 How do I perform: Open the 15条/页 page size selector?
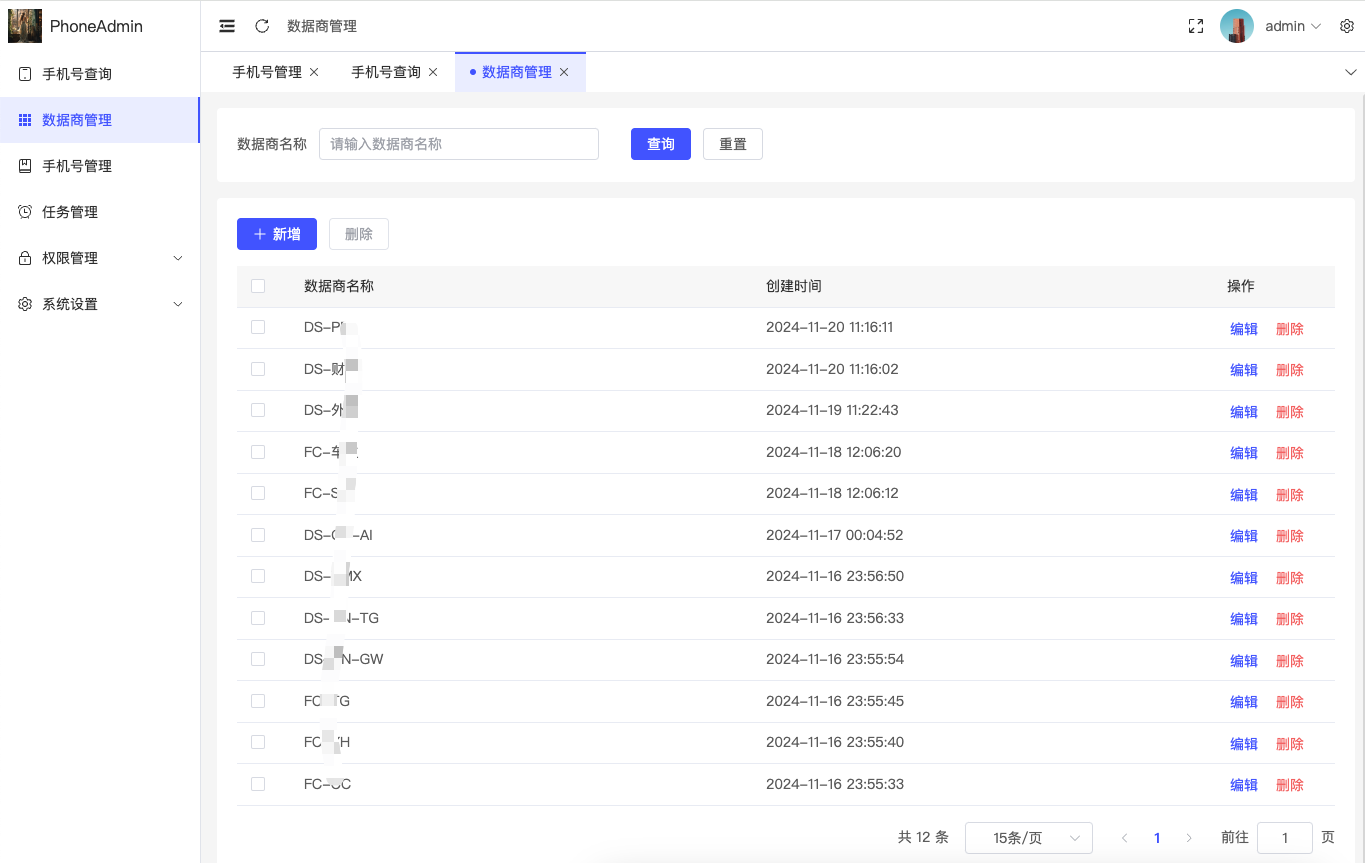pyautogui.click(x=1029, y=838)
